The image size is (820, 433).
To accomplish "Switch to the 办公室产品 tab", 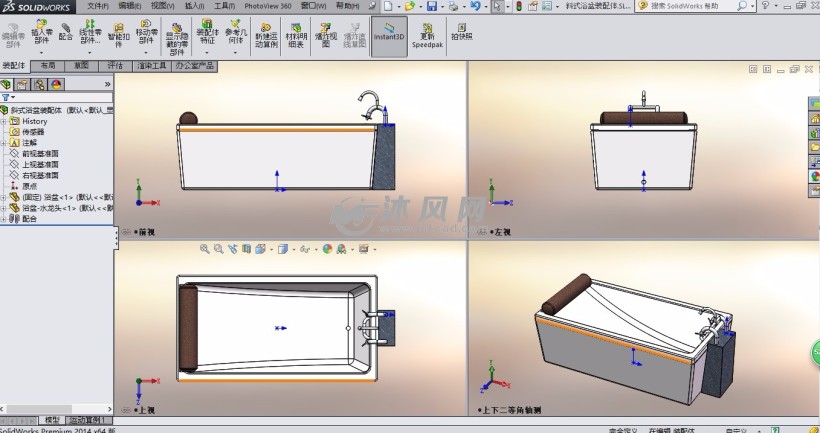I will point(195,66).
